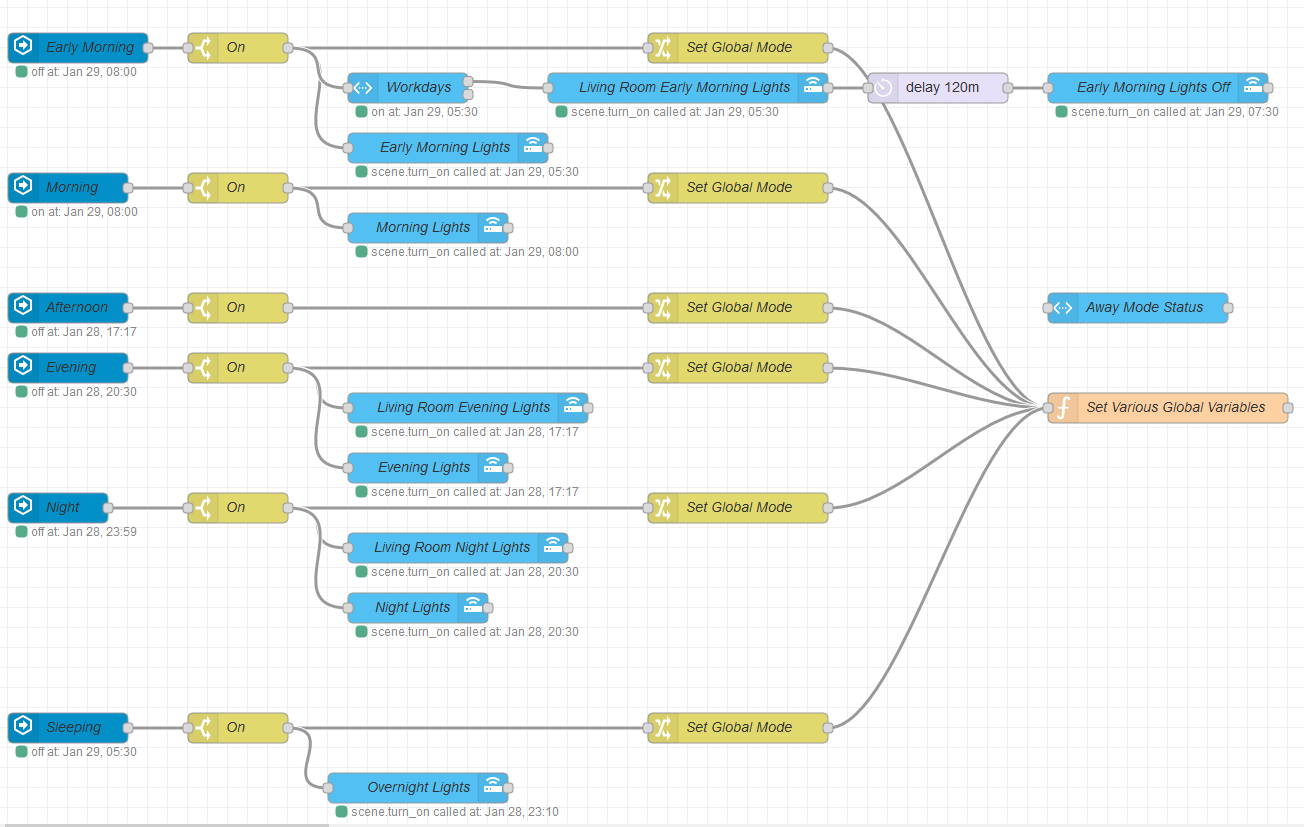
Task: Click status text 'on at: Jan 29, 05:30'
Action: (x=424, y=112)
